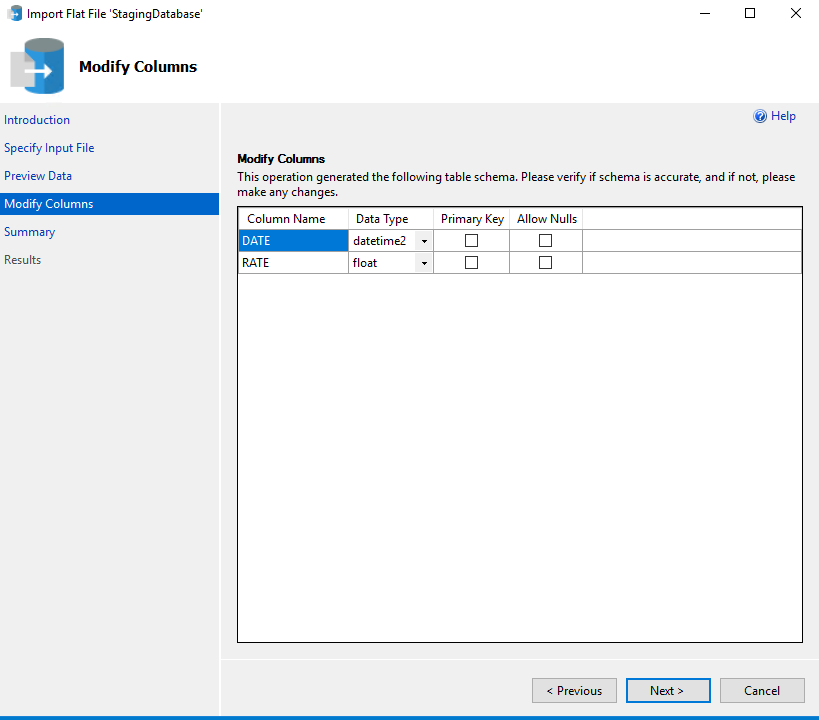This screenshot has width=819, height=720.
Task: Click the Data Type column header
Action: (x=391, y=219)
